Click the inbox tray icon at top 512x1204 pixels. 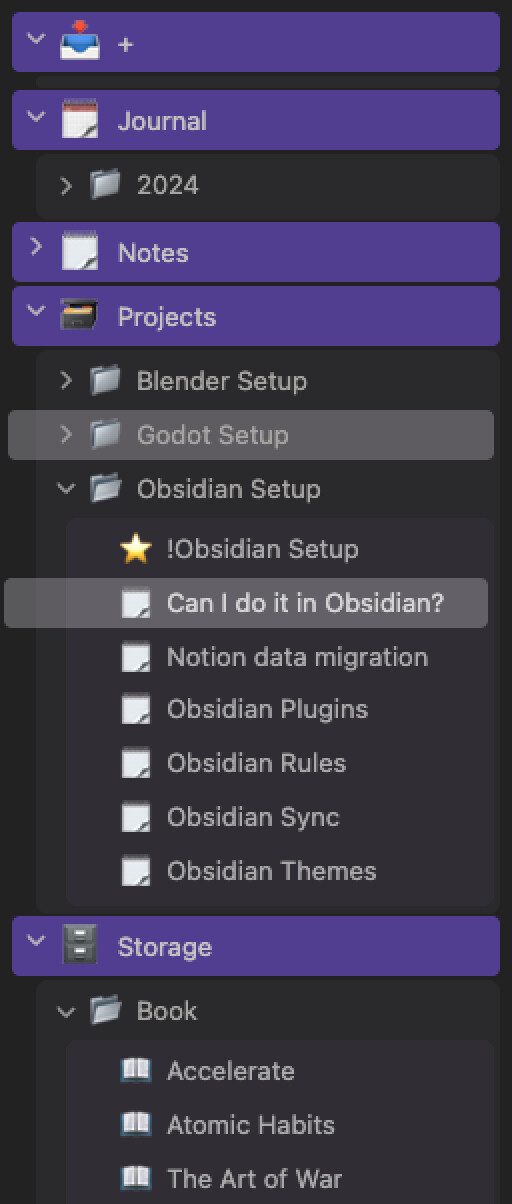(x=80, y=42)
